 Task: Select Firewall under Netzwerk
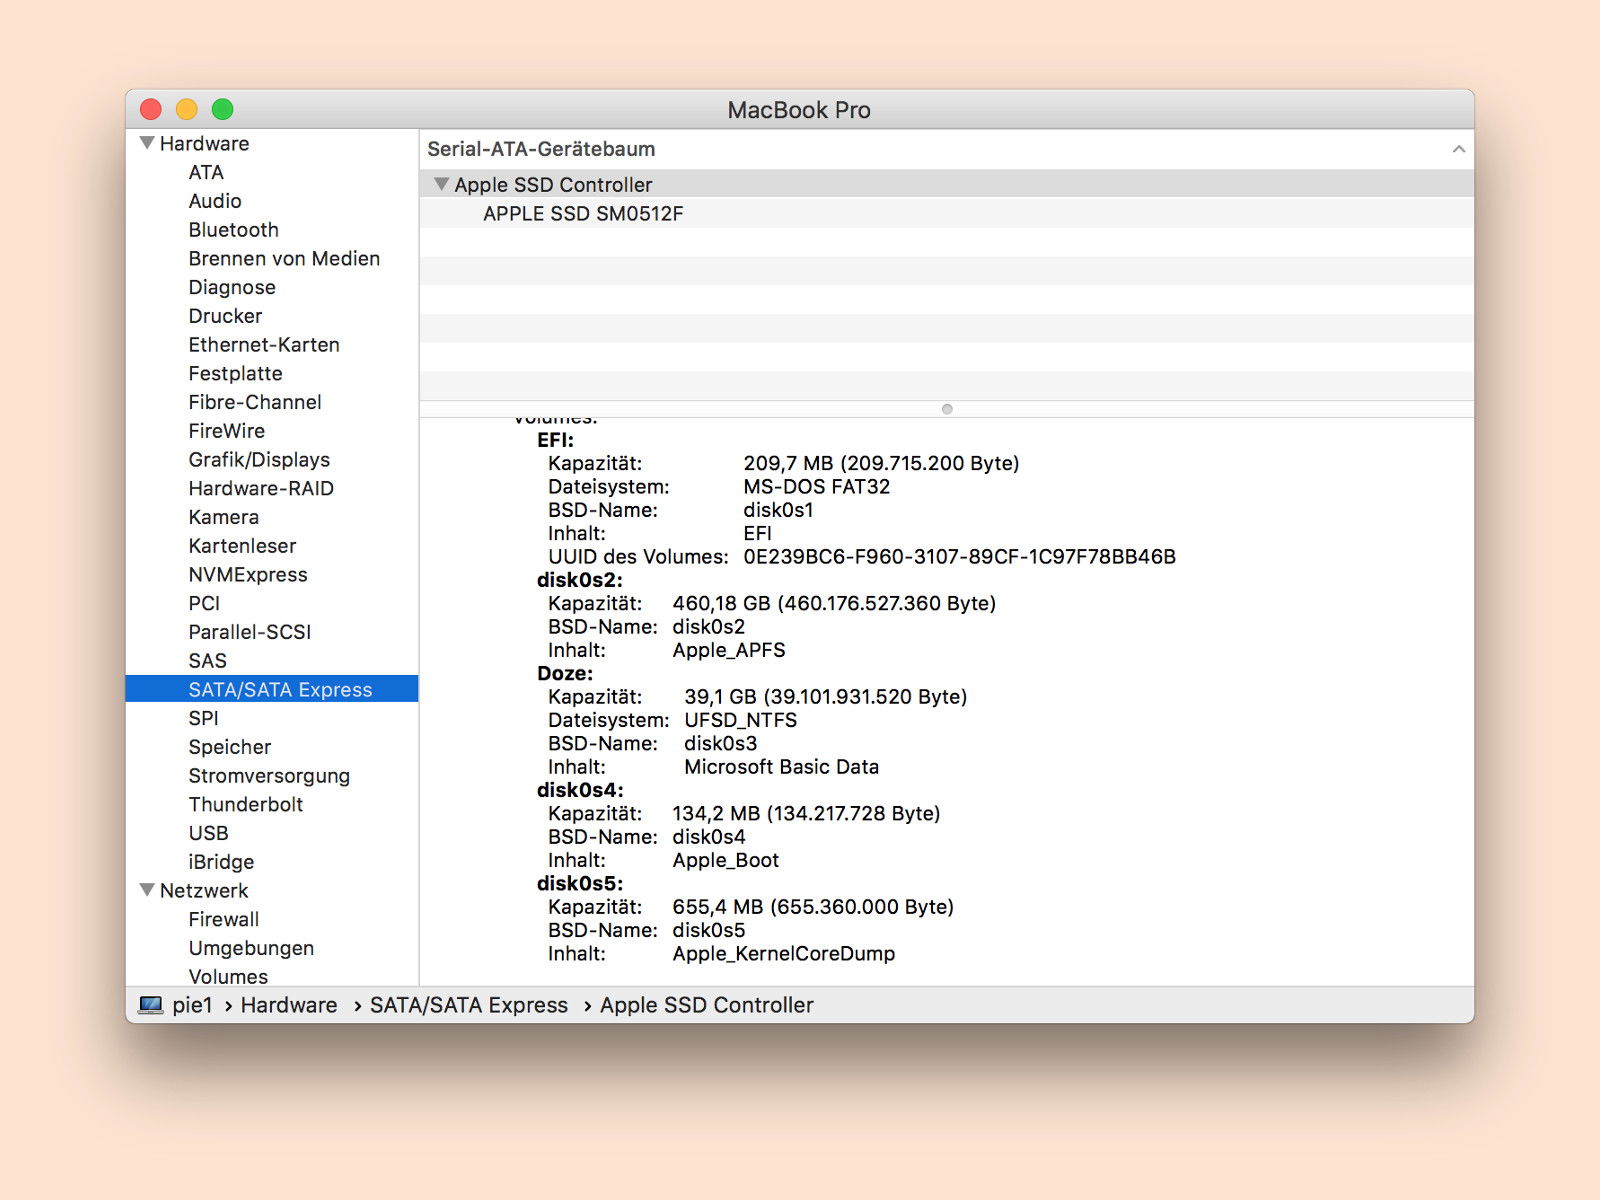click(224, 919)
